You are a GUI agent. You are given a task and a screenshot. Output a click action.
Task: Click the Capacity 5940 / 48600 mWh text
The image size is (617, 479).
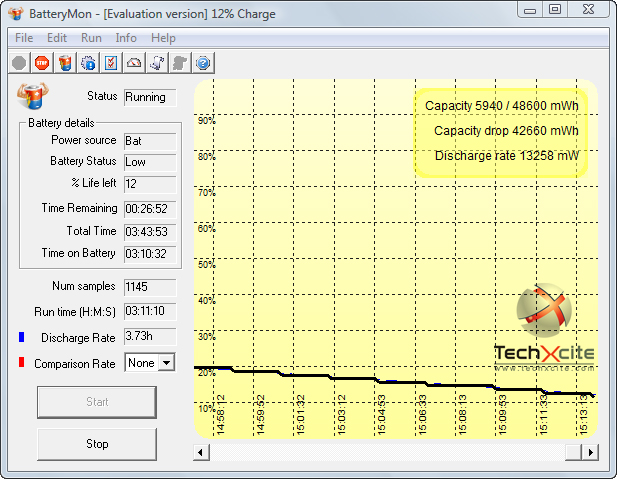coord(502,106)
